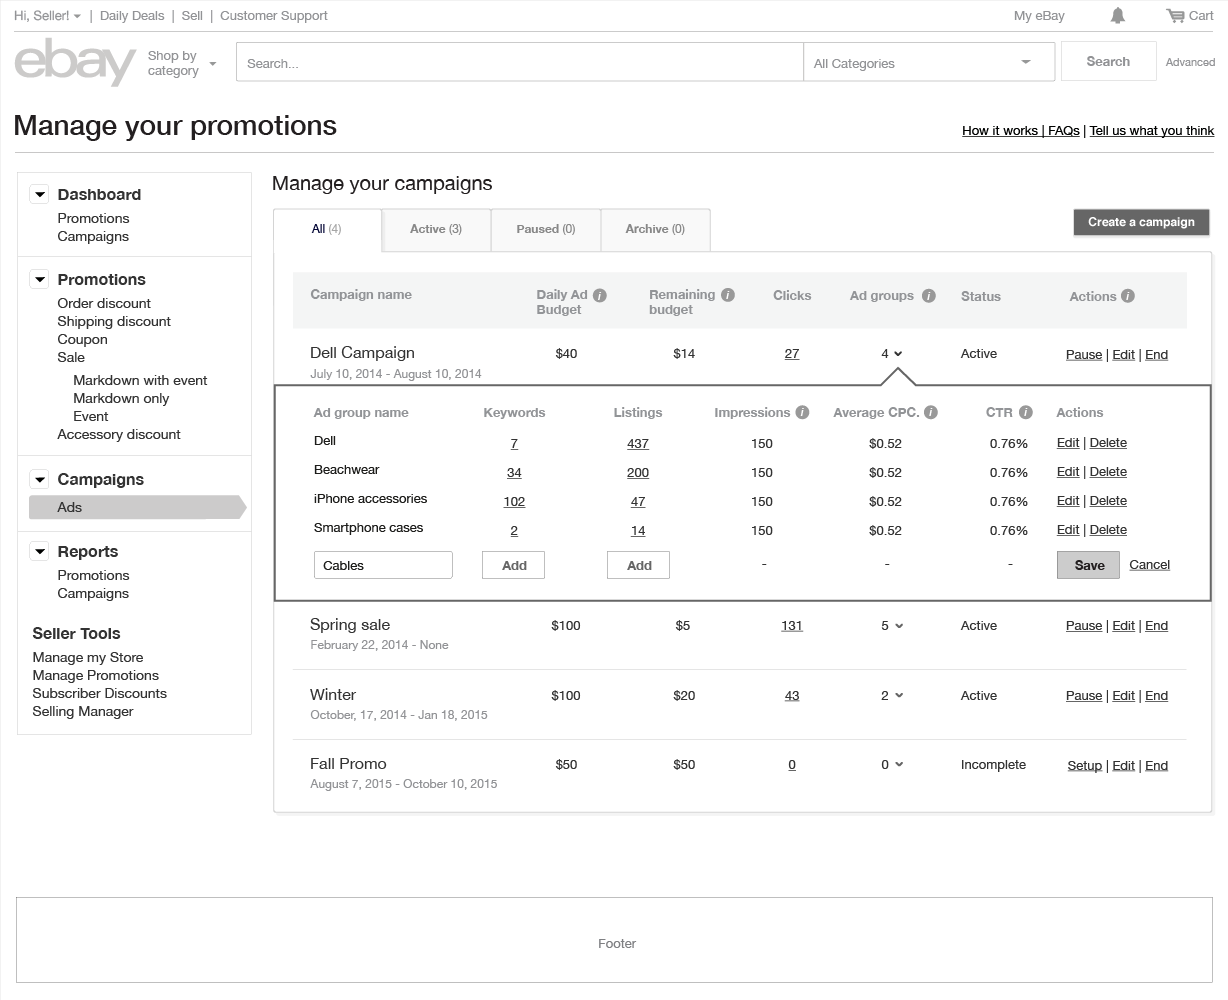The width and height of the screenshot is (1228, 1000).
Task: Click info icon next to Ad groups header
Action: [x=928, y=296]
